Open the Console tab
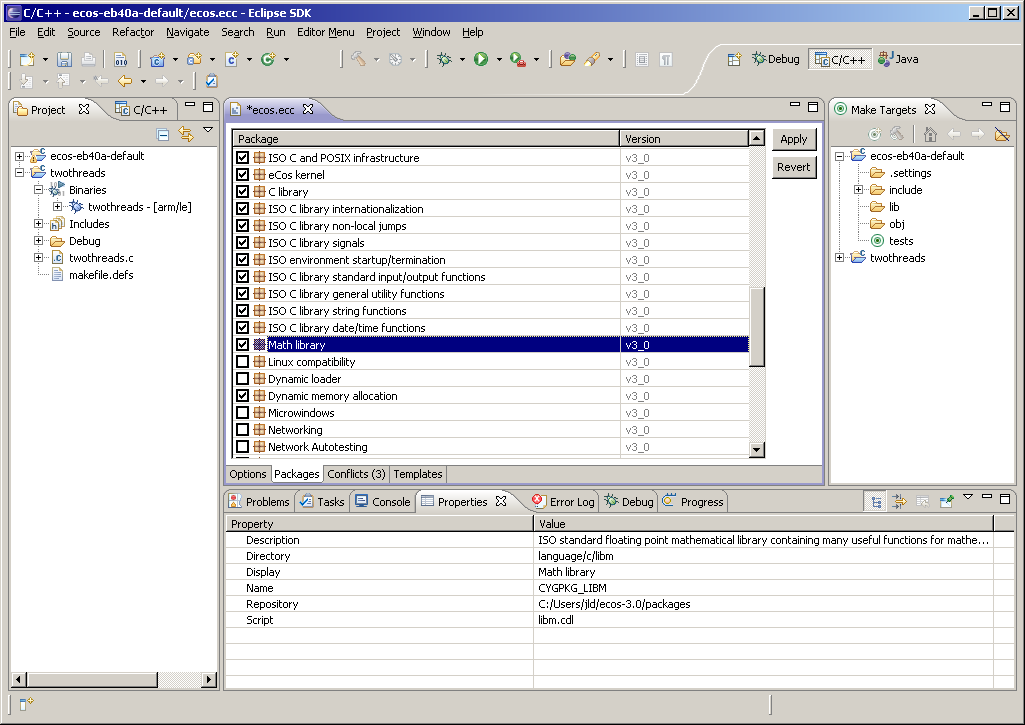 tap(383, 502)
